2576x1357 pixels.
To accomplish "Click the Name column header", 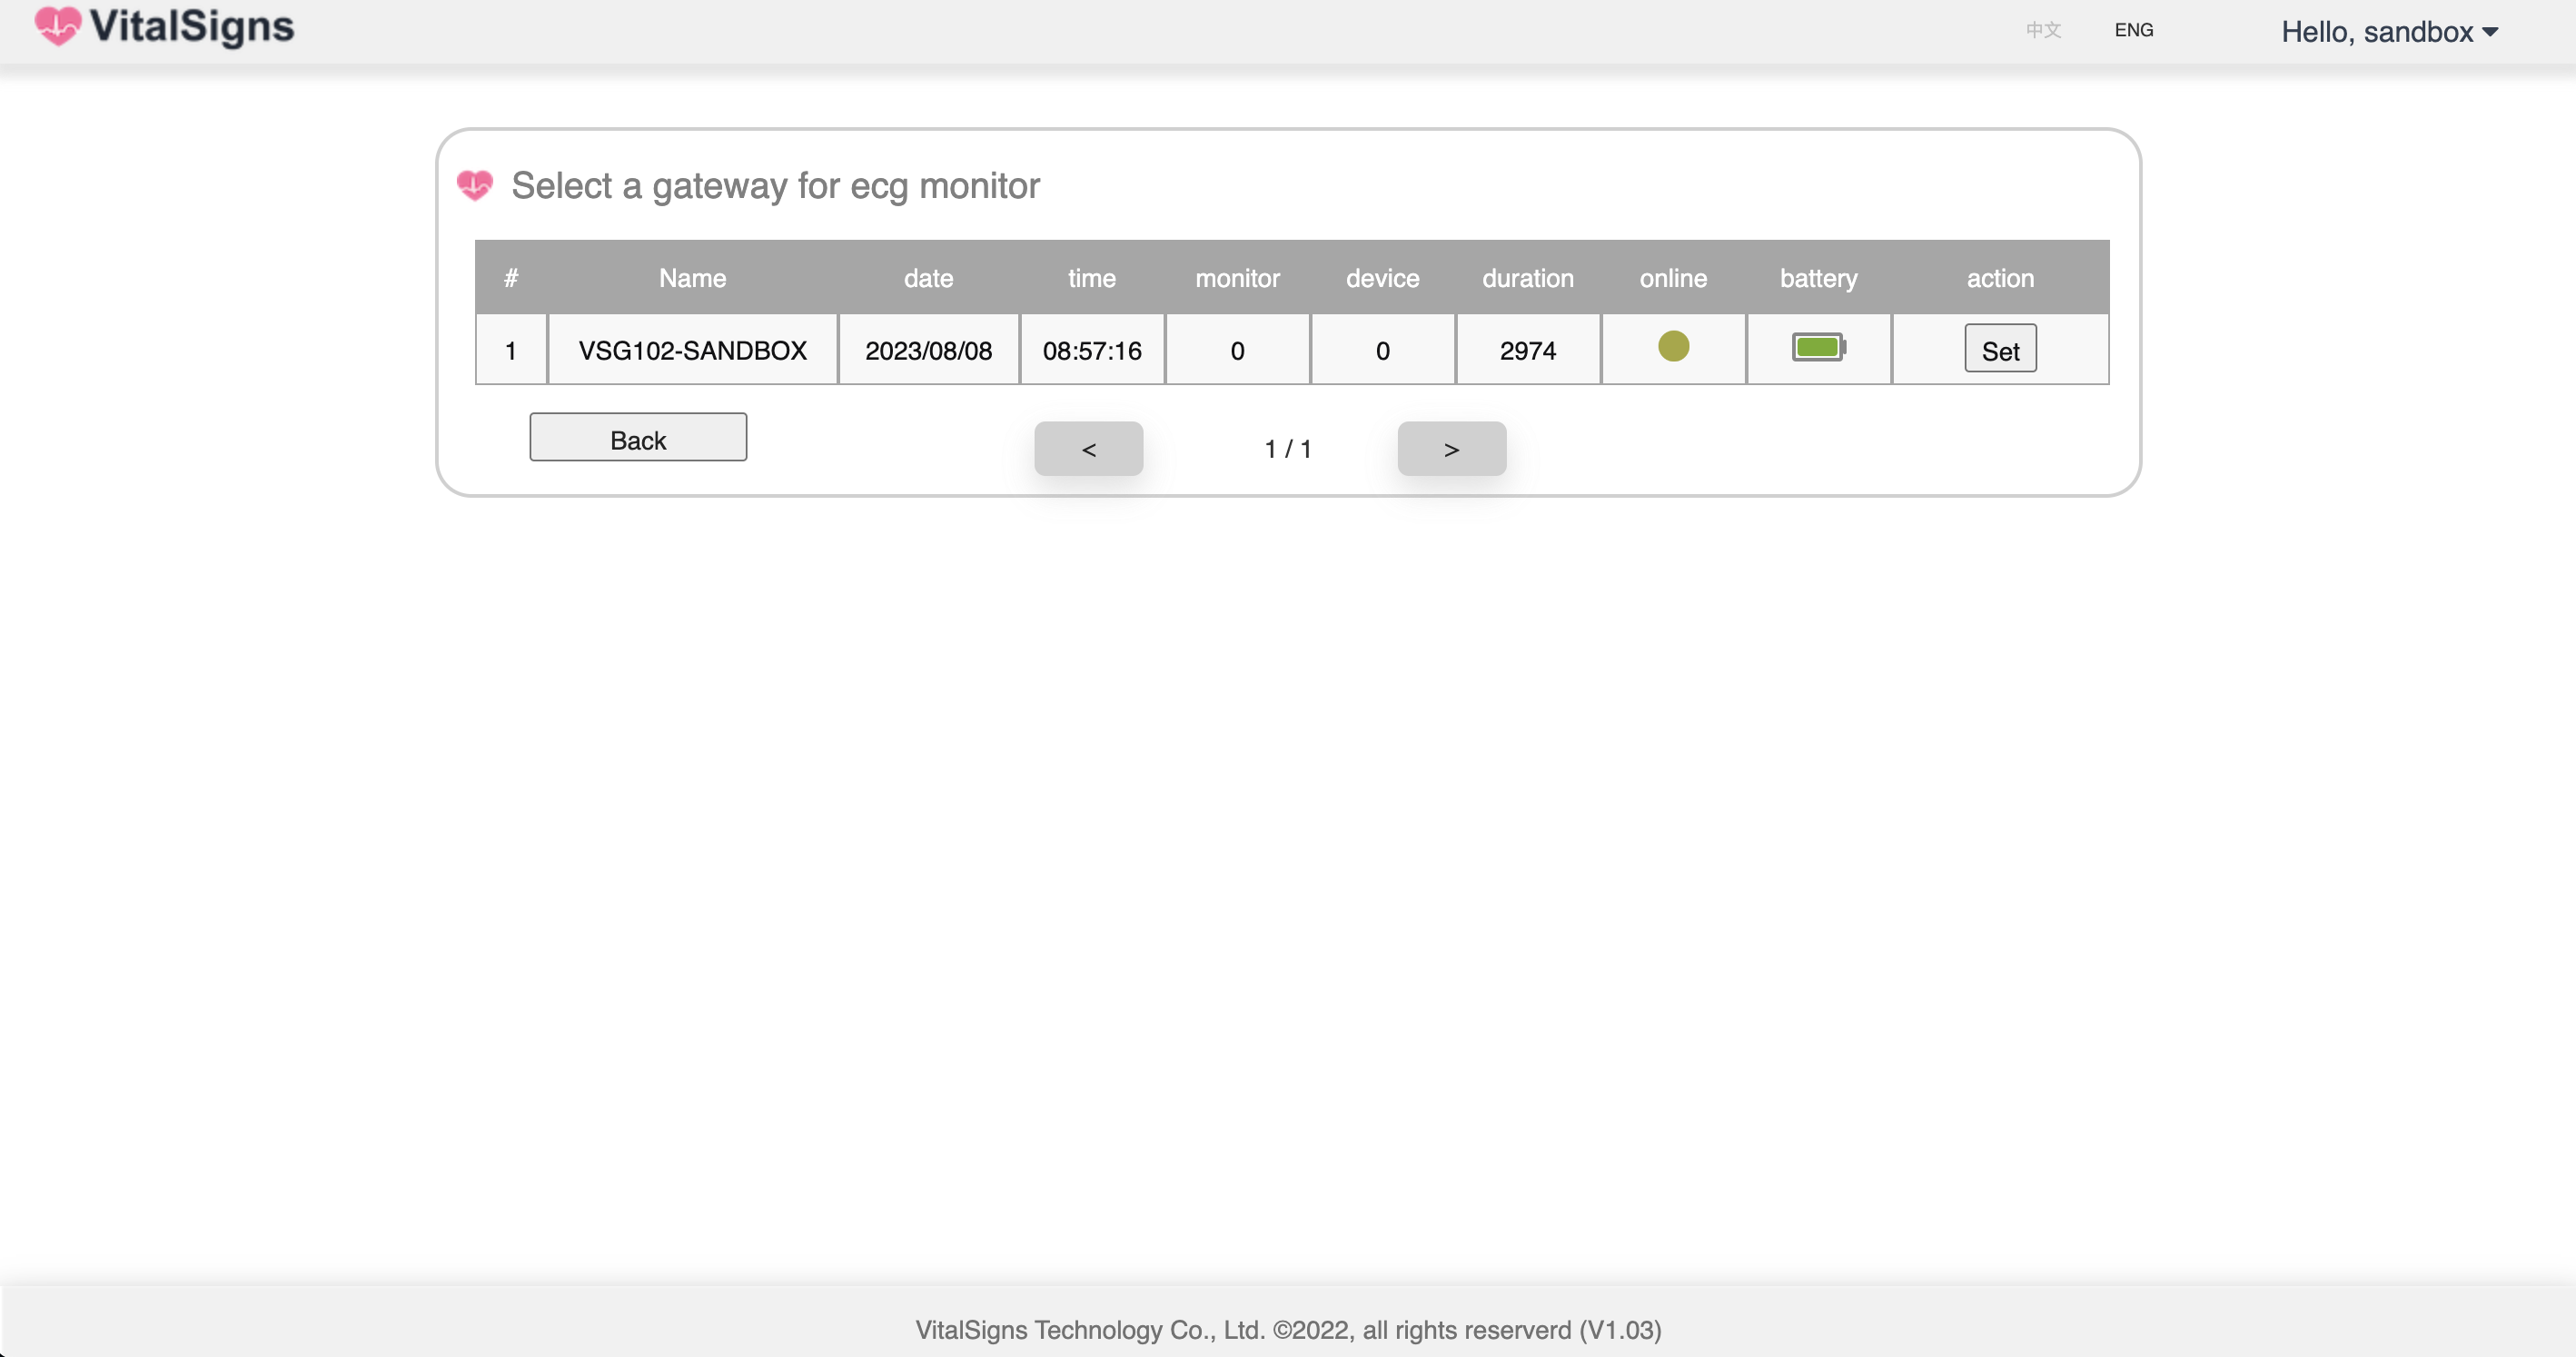I will 692,278.
